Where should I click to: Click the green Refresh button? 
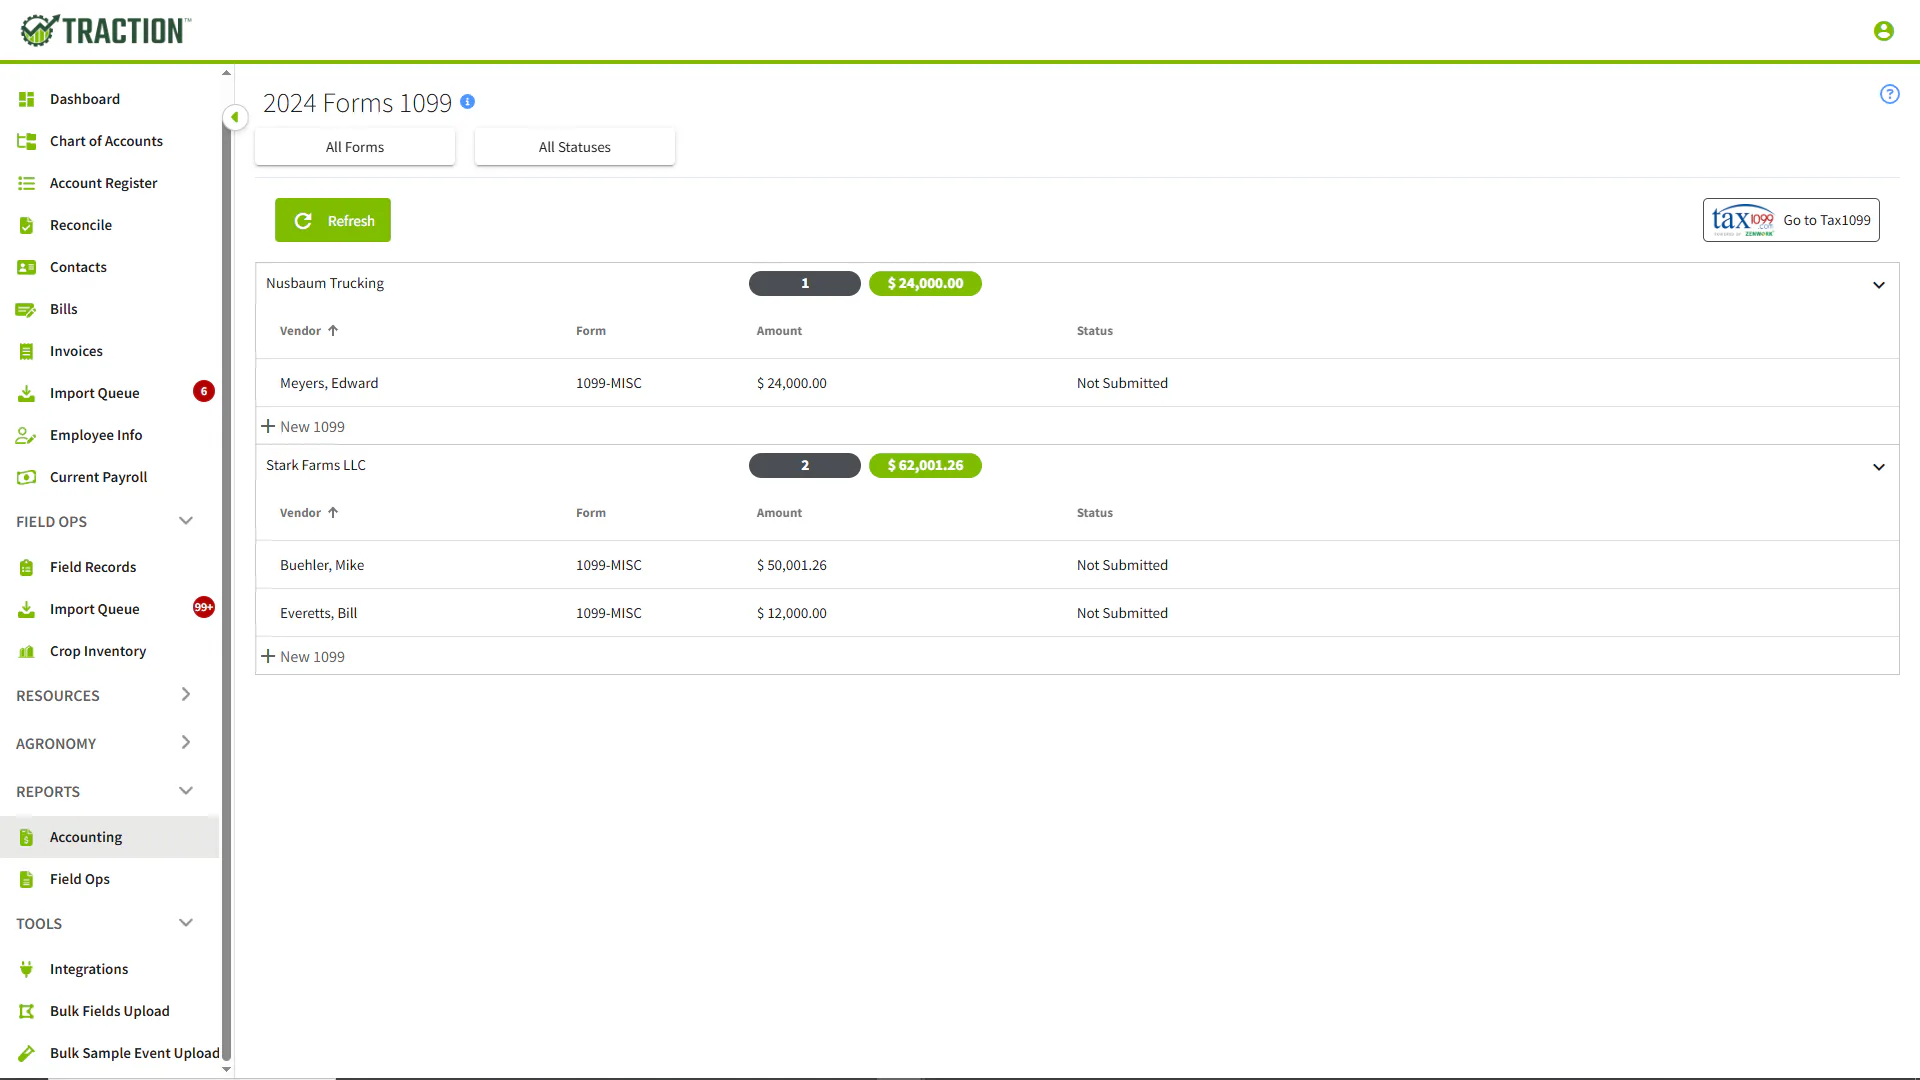(x=333, y=220)
